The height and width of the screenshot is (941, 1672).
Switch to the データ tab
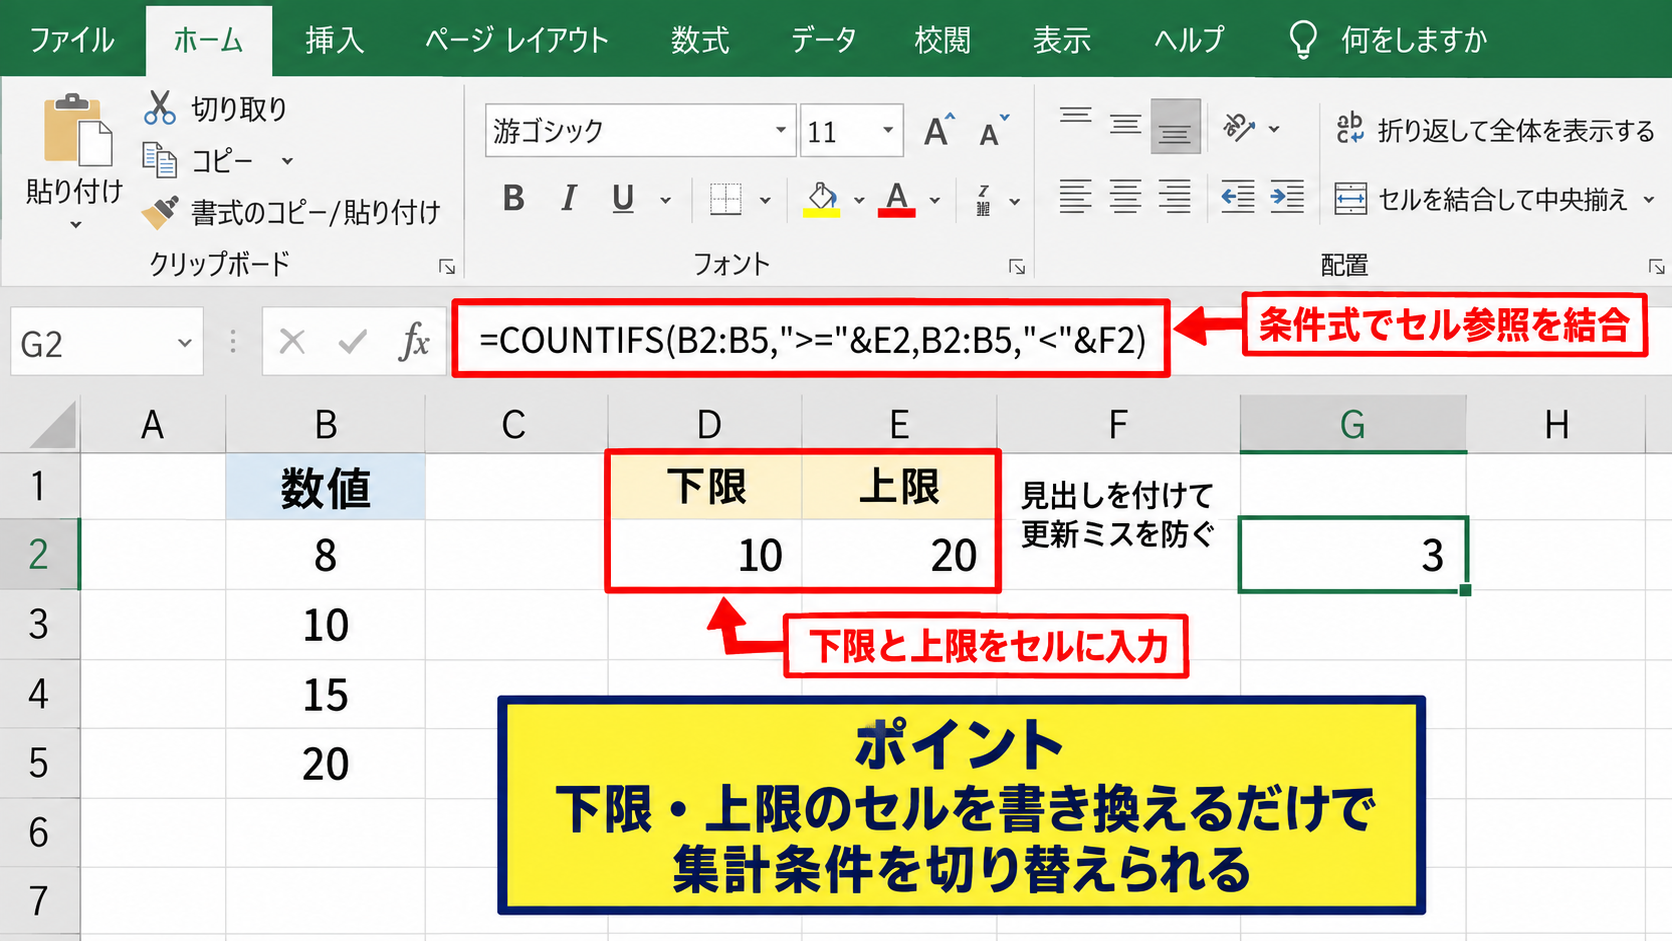tap(824, 40)
